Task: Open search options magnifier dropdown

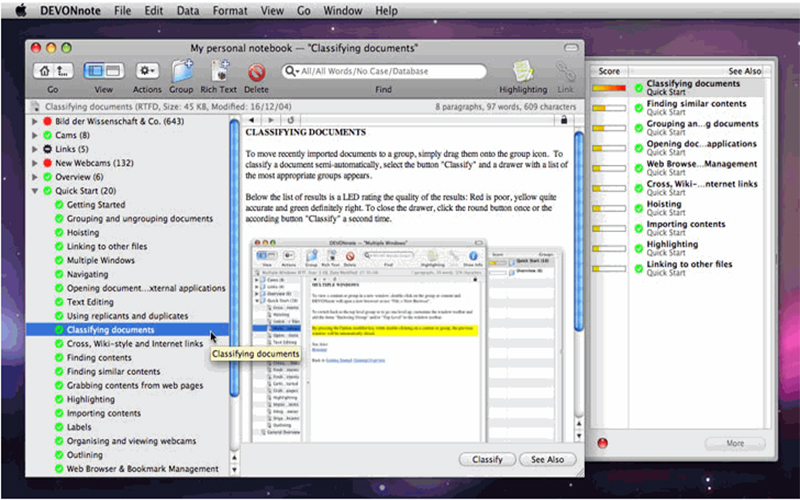Action: 291,71
